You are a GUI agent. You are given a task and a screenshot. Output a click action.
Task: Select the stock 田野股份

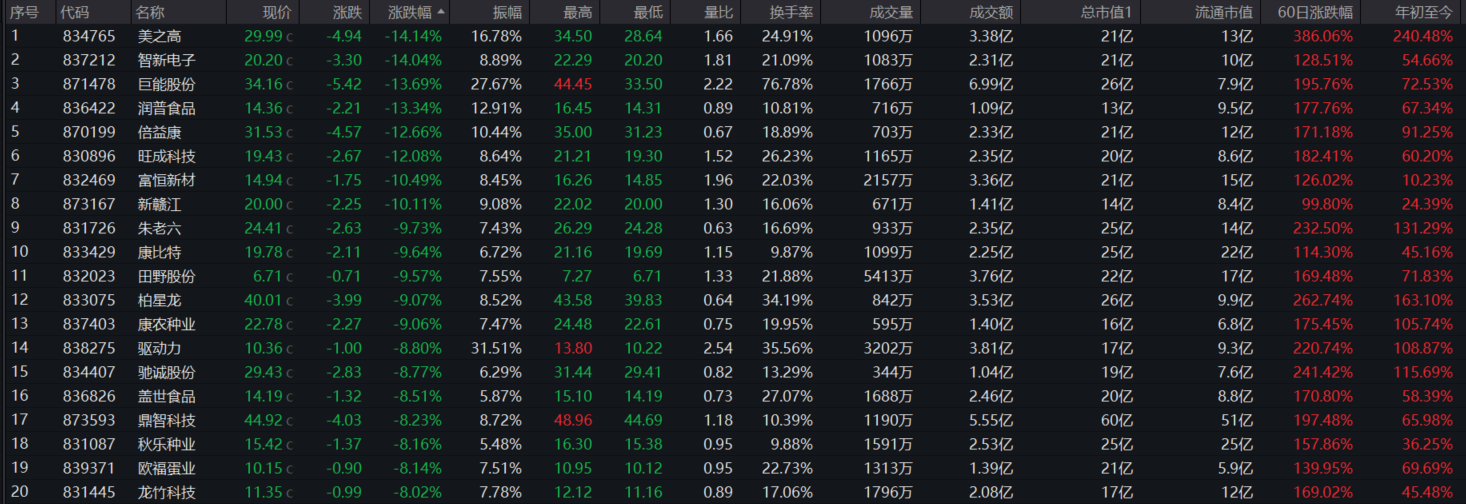[x=167, y=276]
